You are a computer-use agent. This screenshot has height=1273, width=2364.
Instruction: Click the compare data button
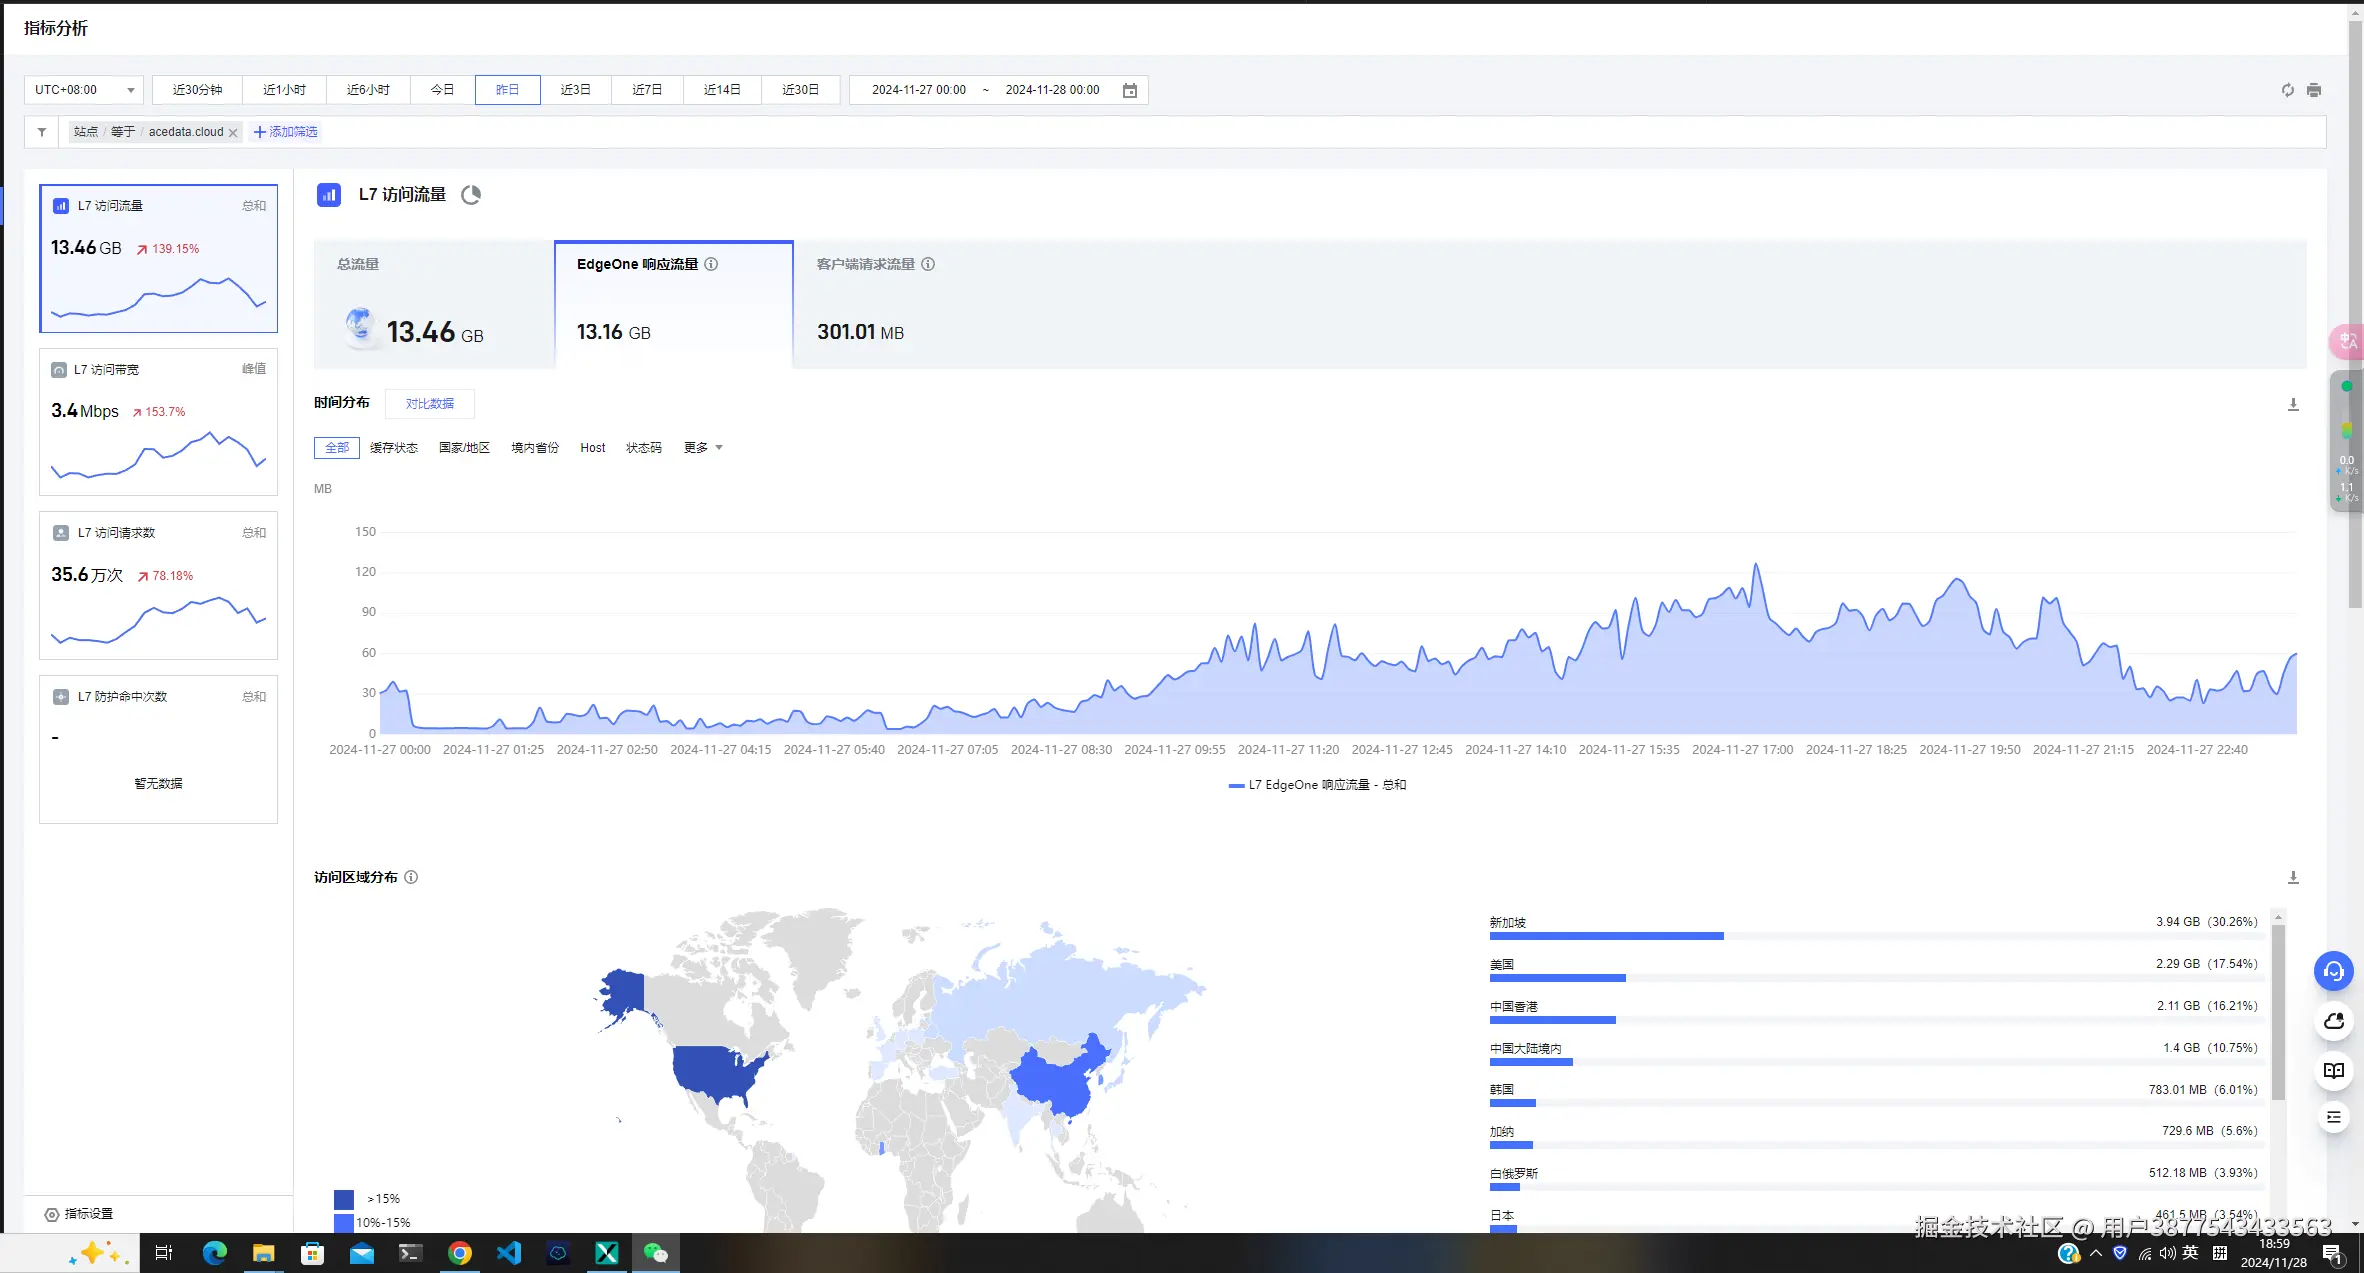tap(429, 404)
